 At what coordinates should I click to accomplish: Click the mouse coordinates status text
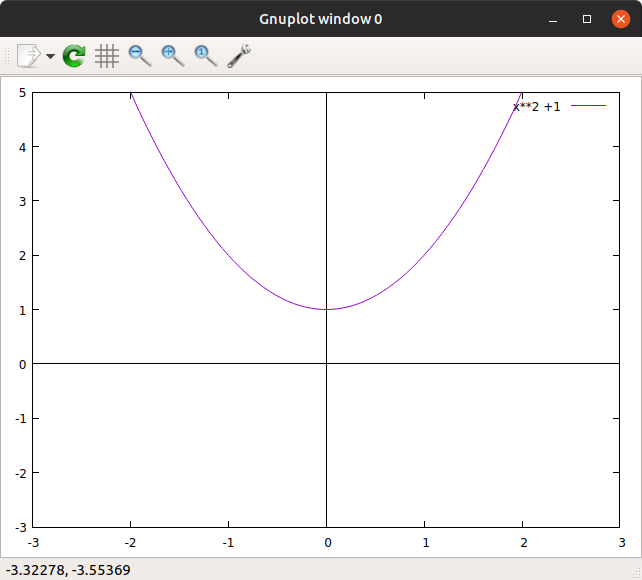pyautogui.click(x=68, y=570)
